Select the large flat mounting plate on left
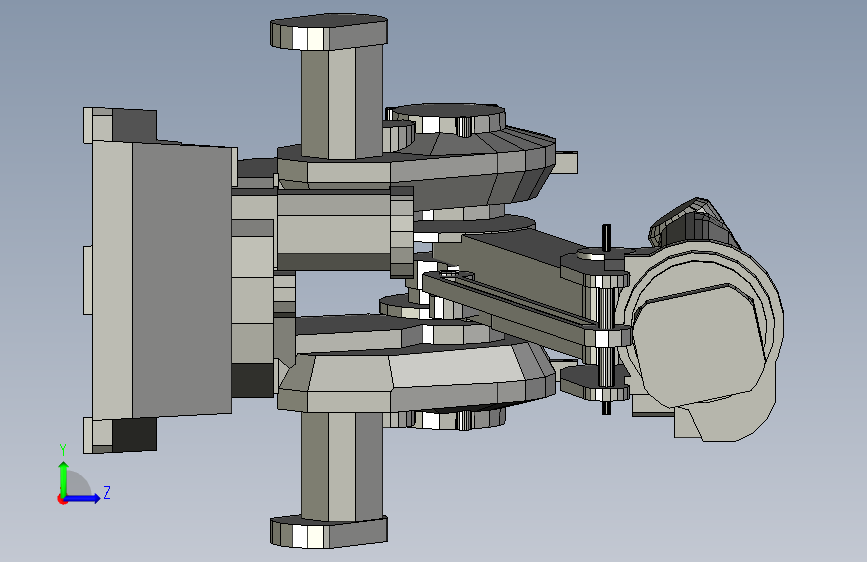 point(162,280)
